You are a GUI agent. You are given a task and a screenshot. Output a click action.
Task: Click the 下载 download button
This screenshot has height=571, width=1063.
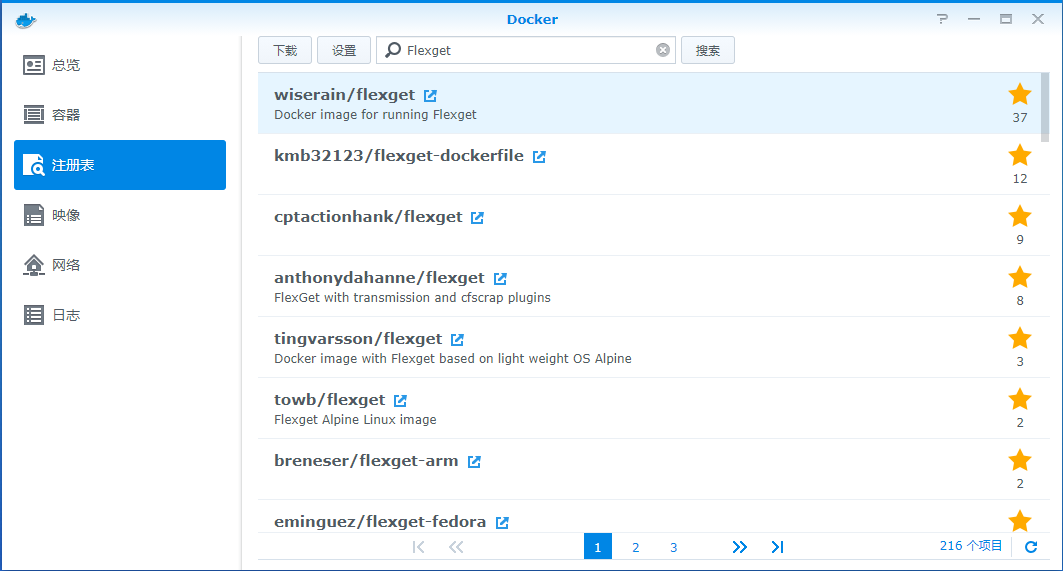tap(285, 50)
